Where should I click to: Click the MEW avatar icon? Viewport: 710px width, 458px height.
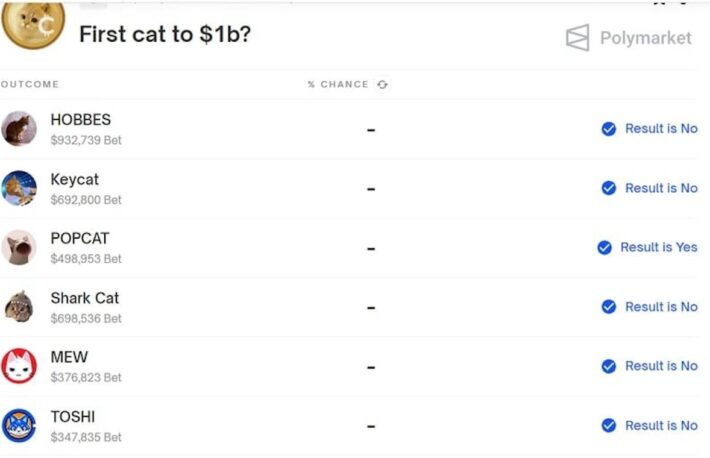[19, 366]
